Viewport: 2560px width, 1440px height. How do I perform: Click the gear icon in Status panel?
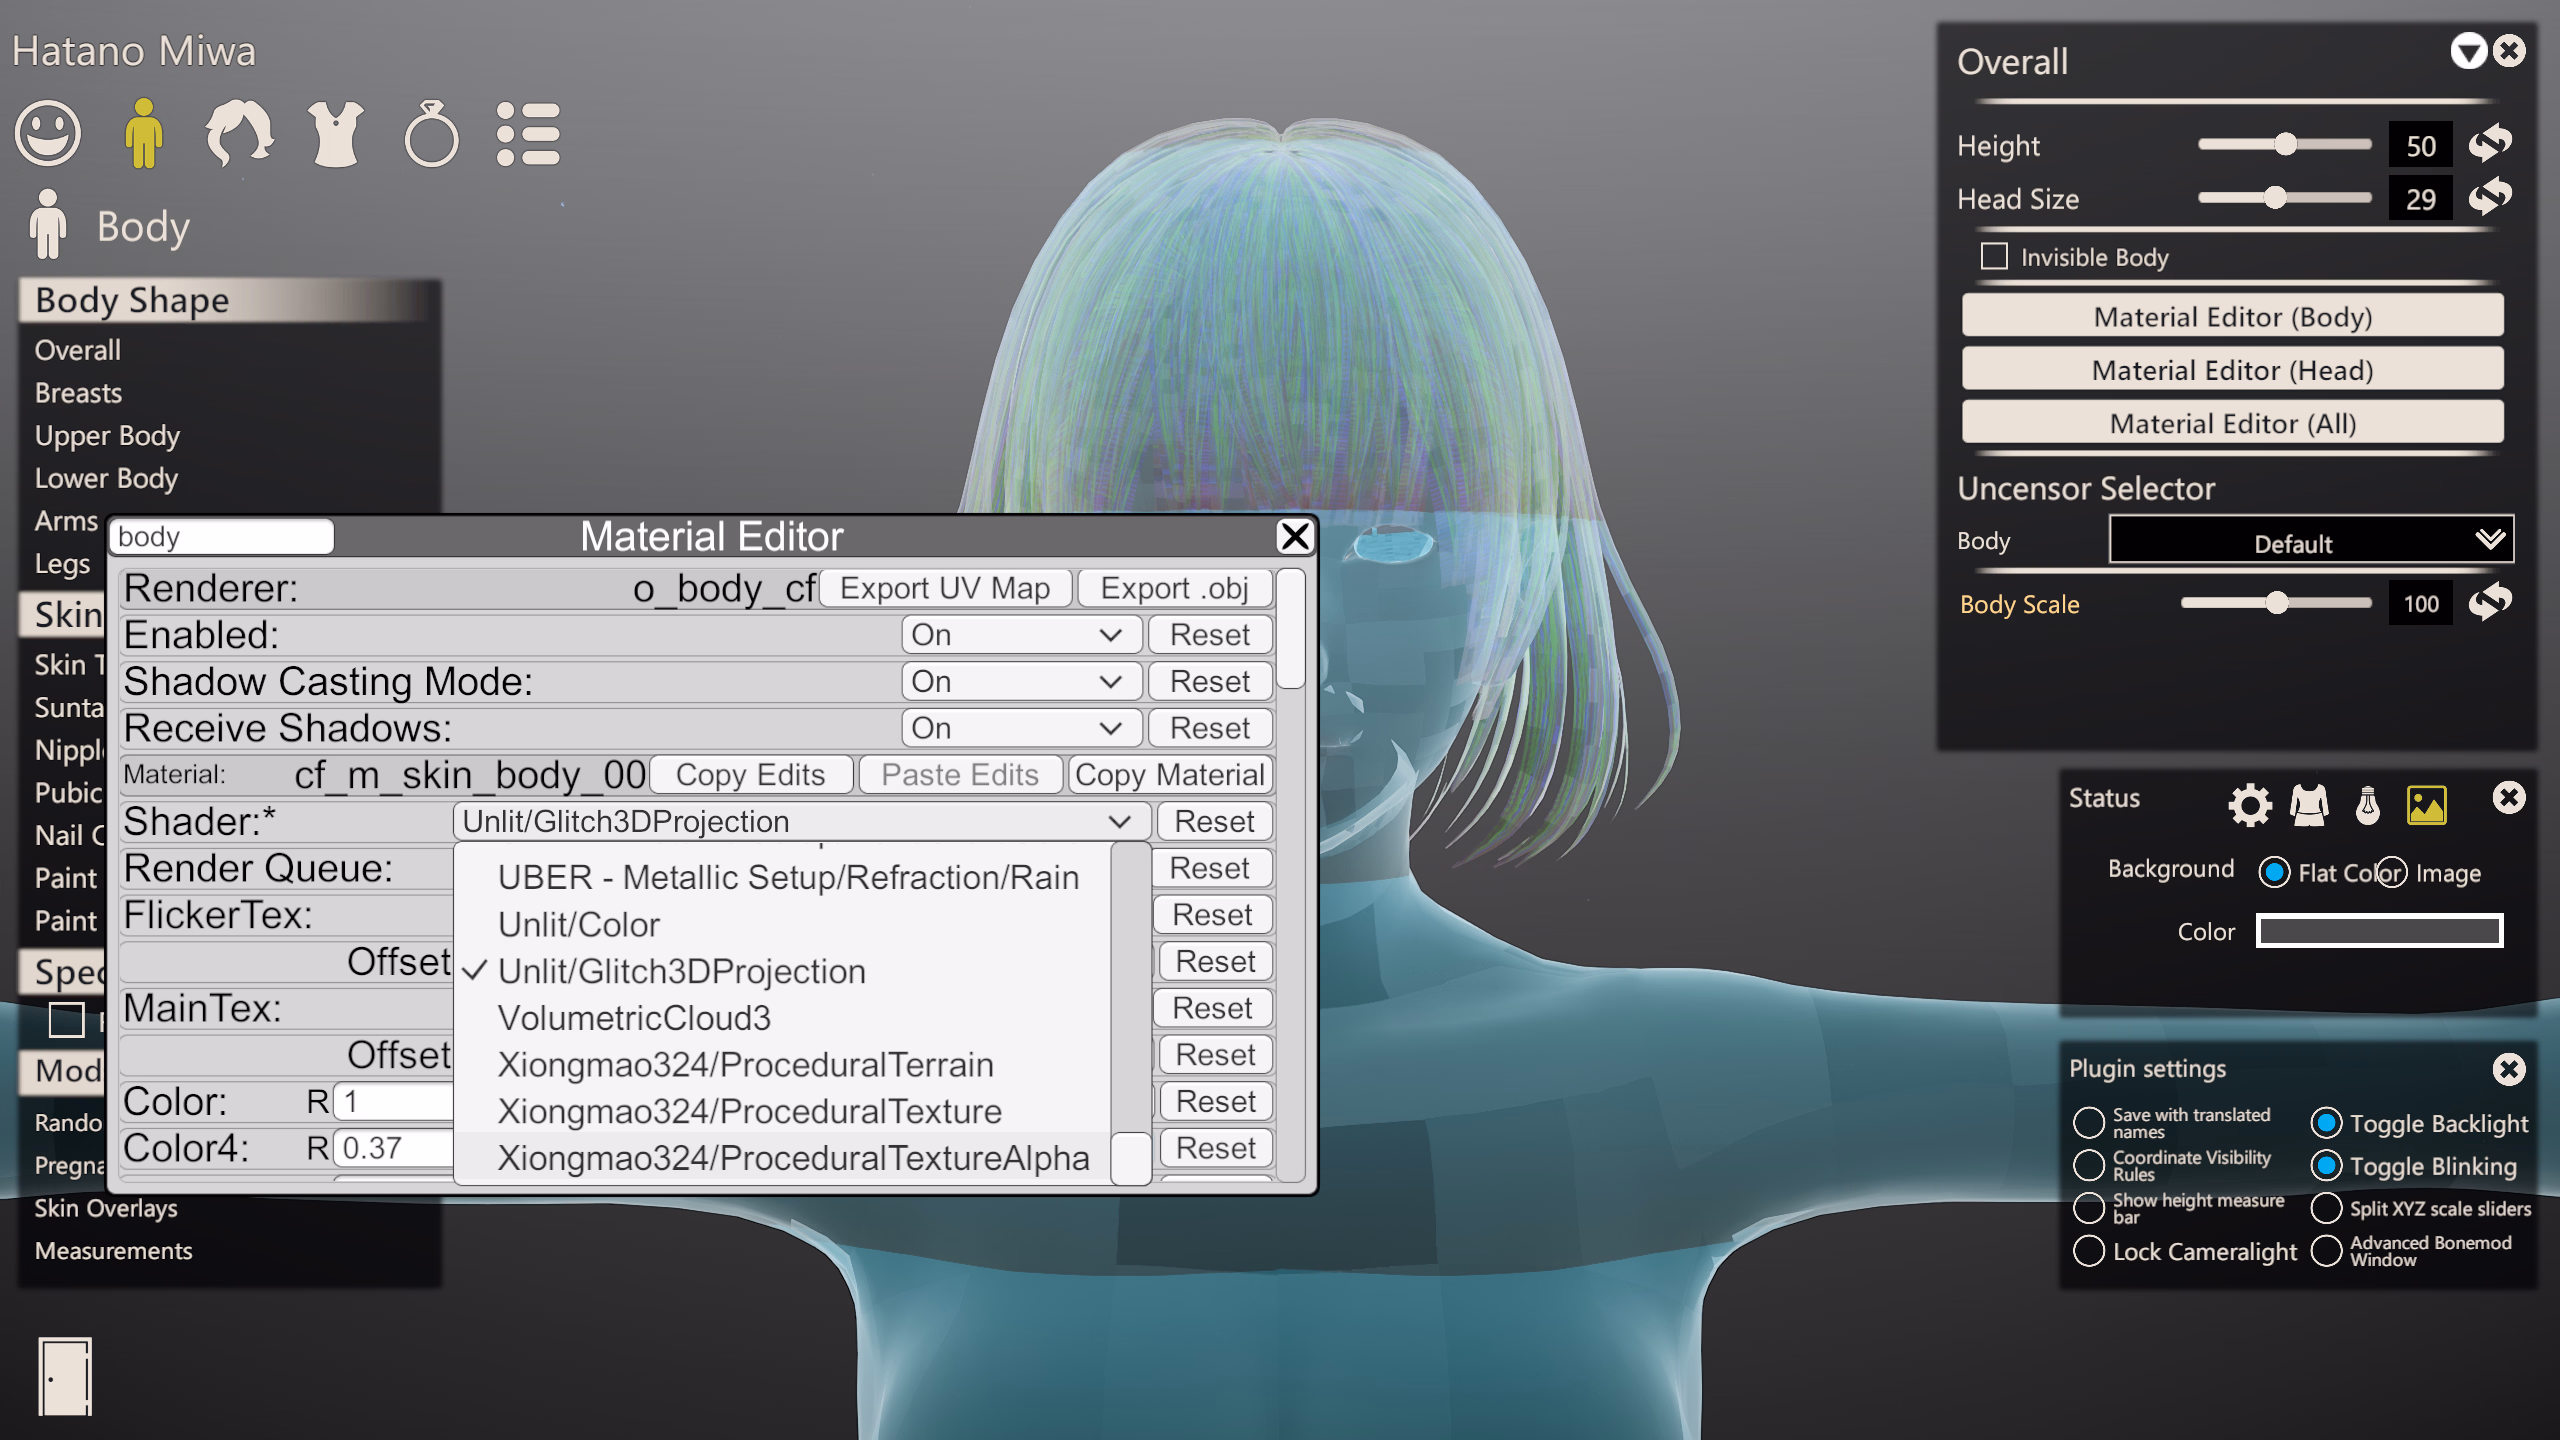pyautogui.click(x=2249, y=804)
